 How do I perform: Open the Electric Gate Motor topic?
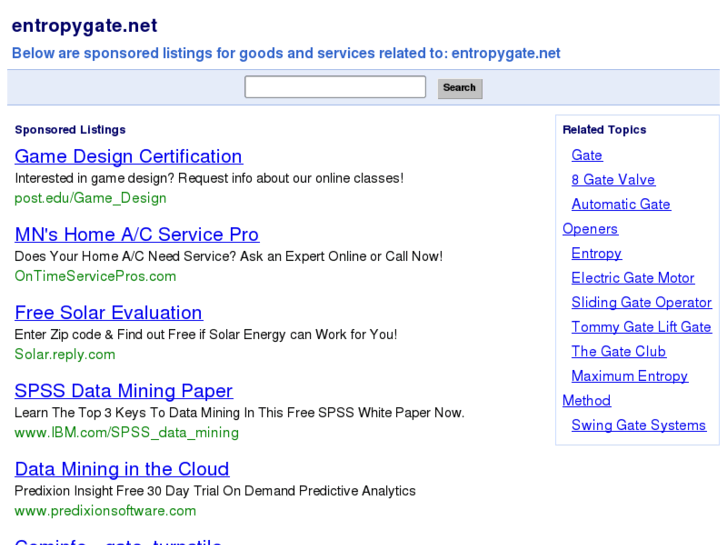click(x=632, y=278)
